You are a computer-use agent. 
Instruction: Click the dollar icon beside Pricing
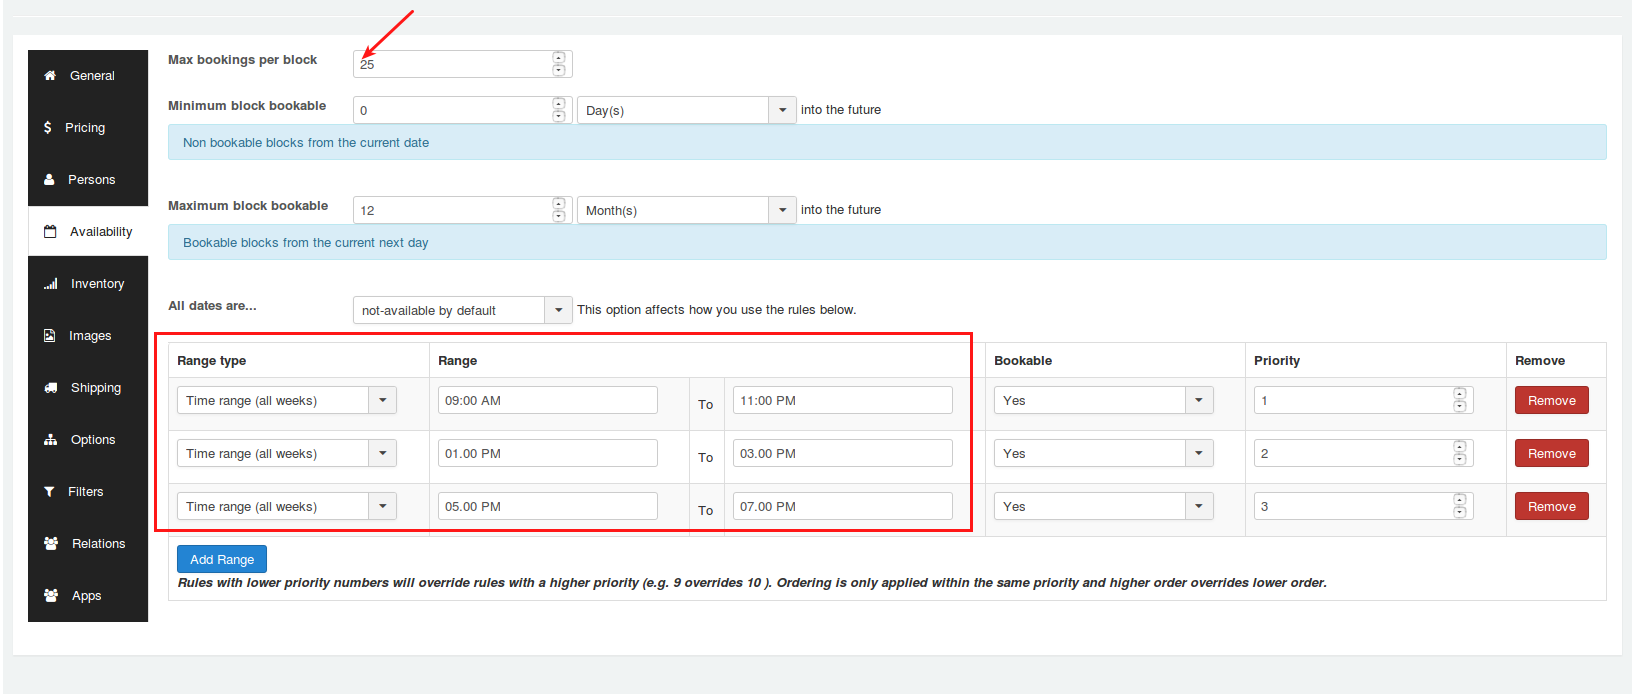click(48, 128)
